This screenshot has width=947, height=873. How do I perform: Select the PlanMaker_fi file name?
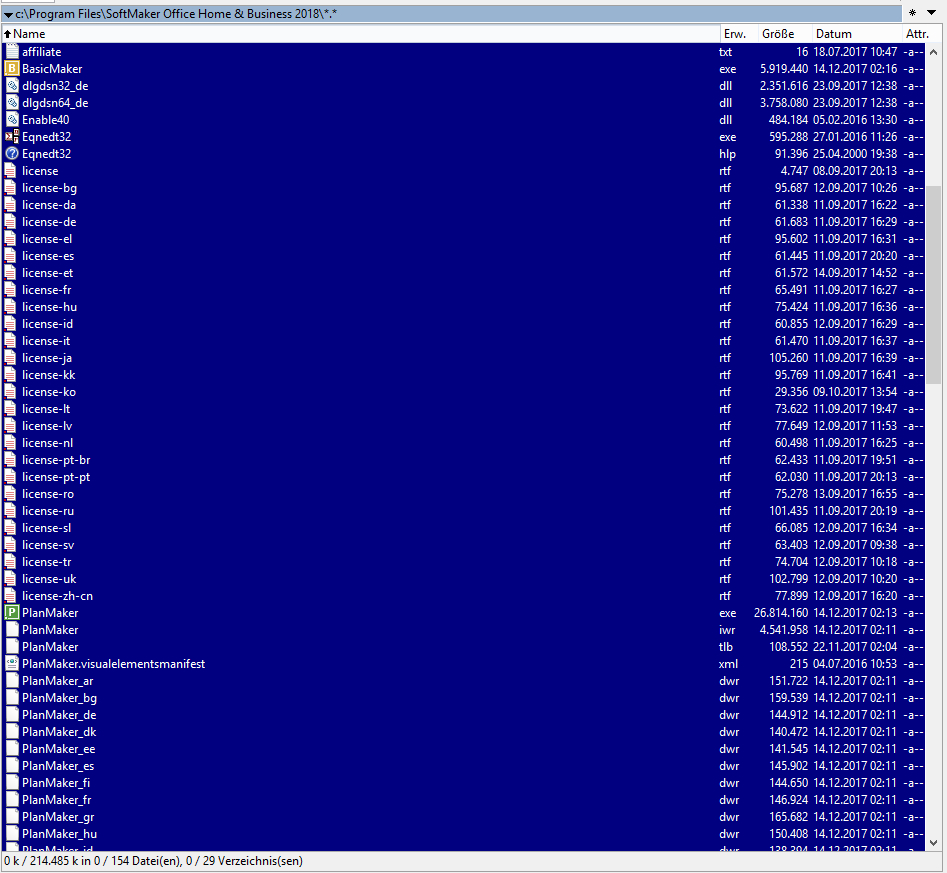tap(56, 783)
